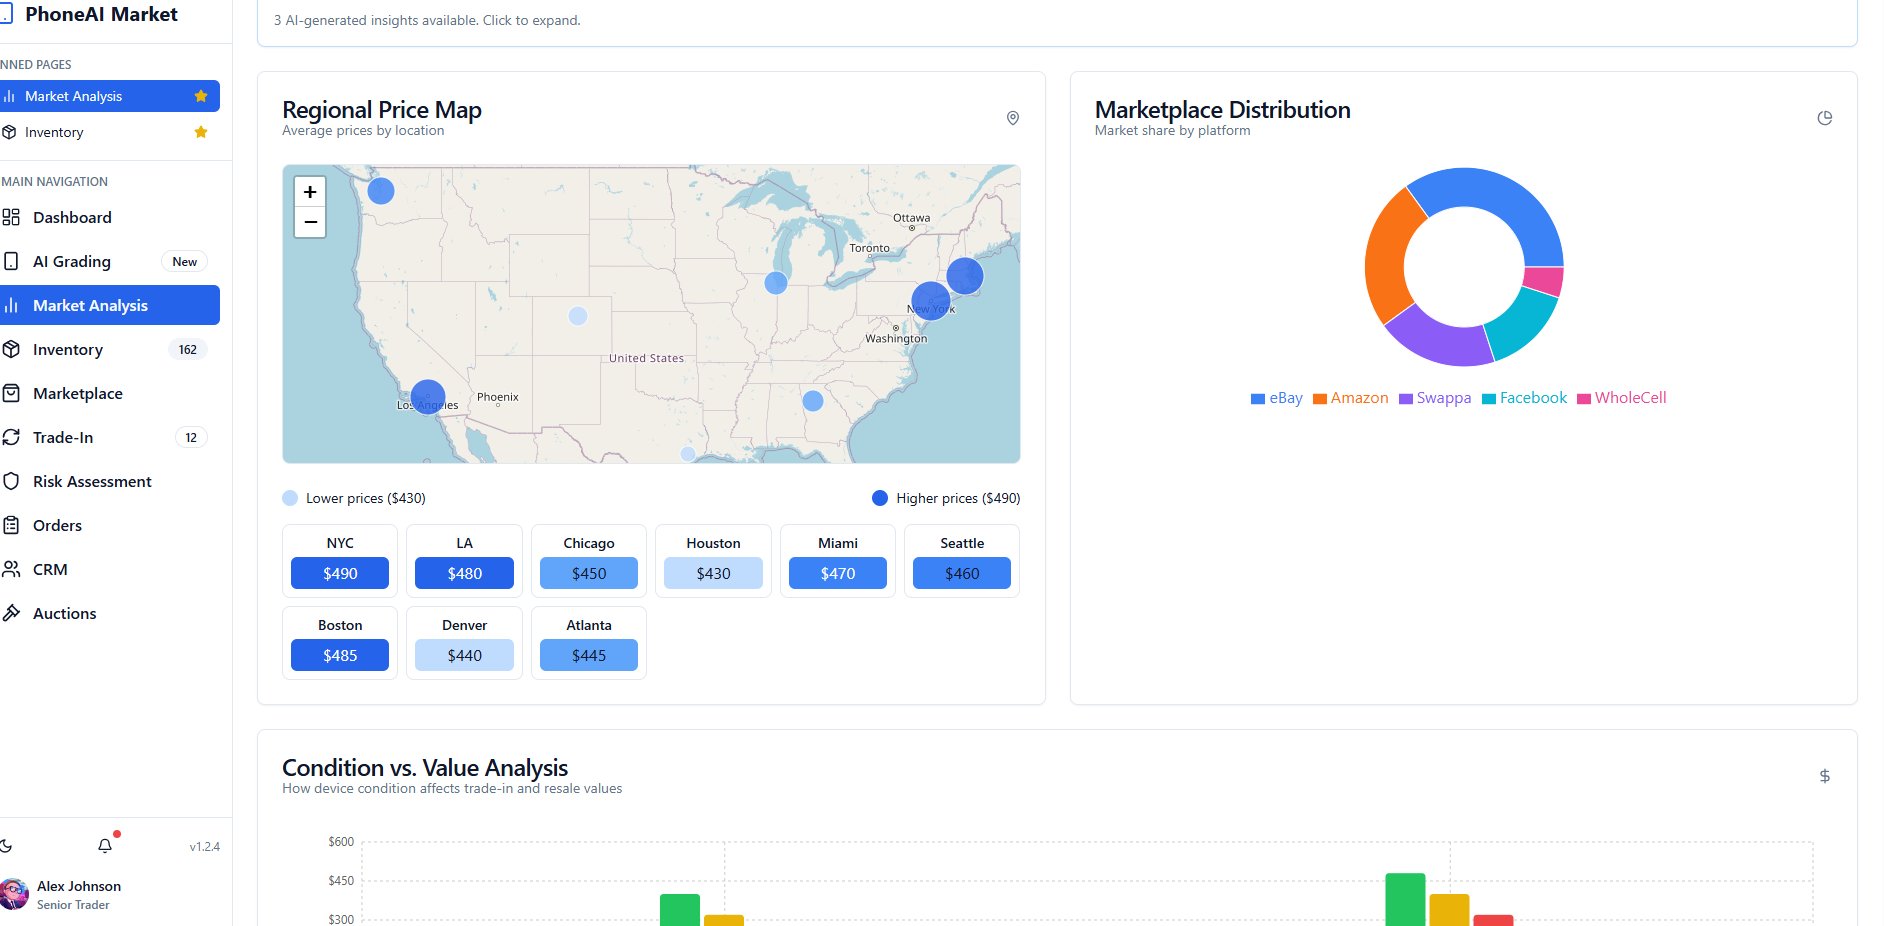Click the Chicago marker on the map
1884x926 pixels.
tap(776, 283)
